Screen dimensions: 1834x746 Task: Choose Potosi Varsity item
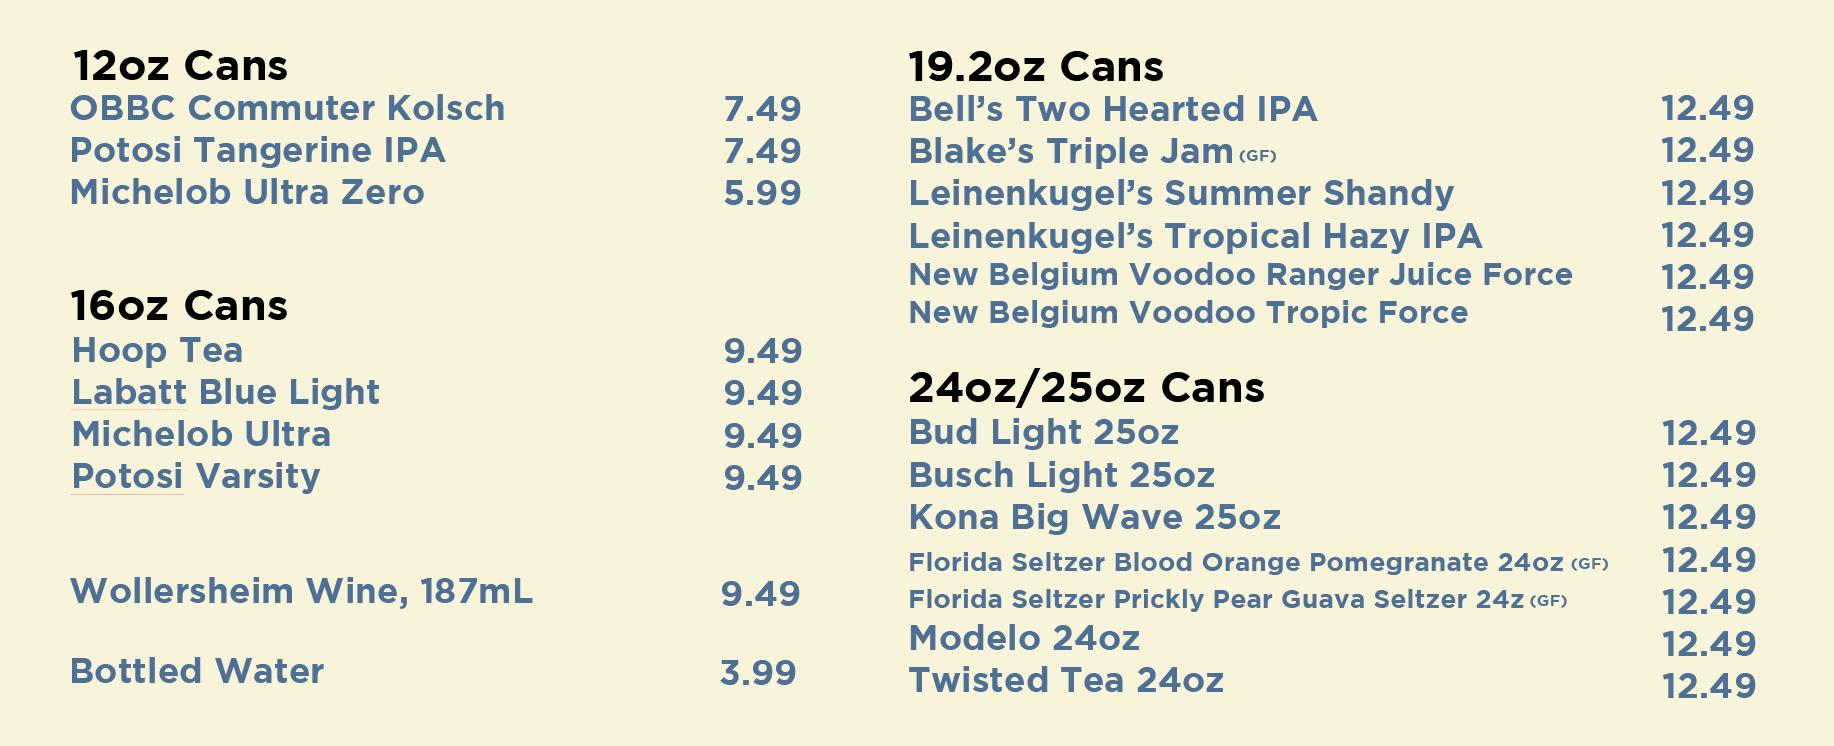[x=196, y=476]
